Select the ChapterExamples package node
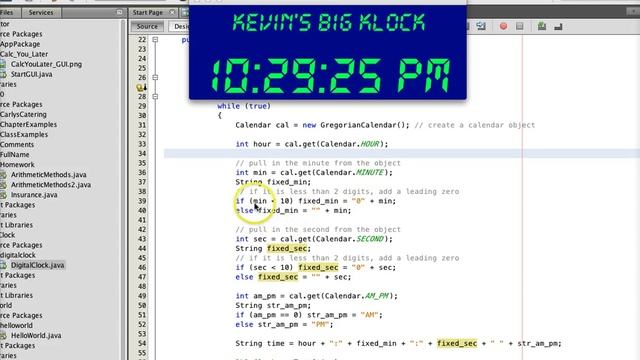 coord(28,124)
